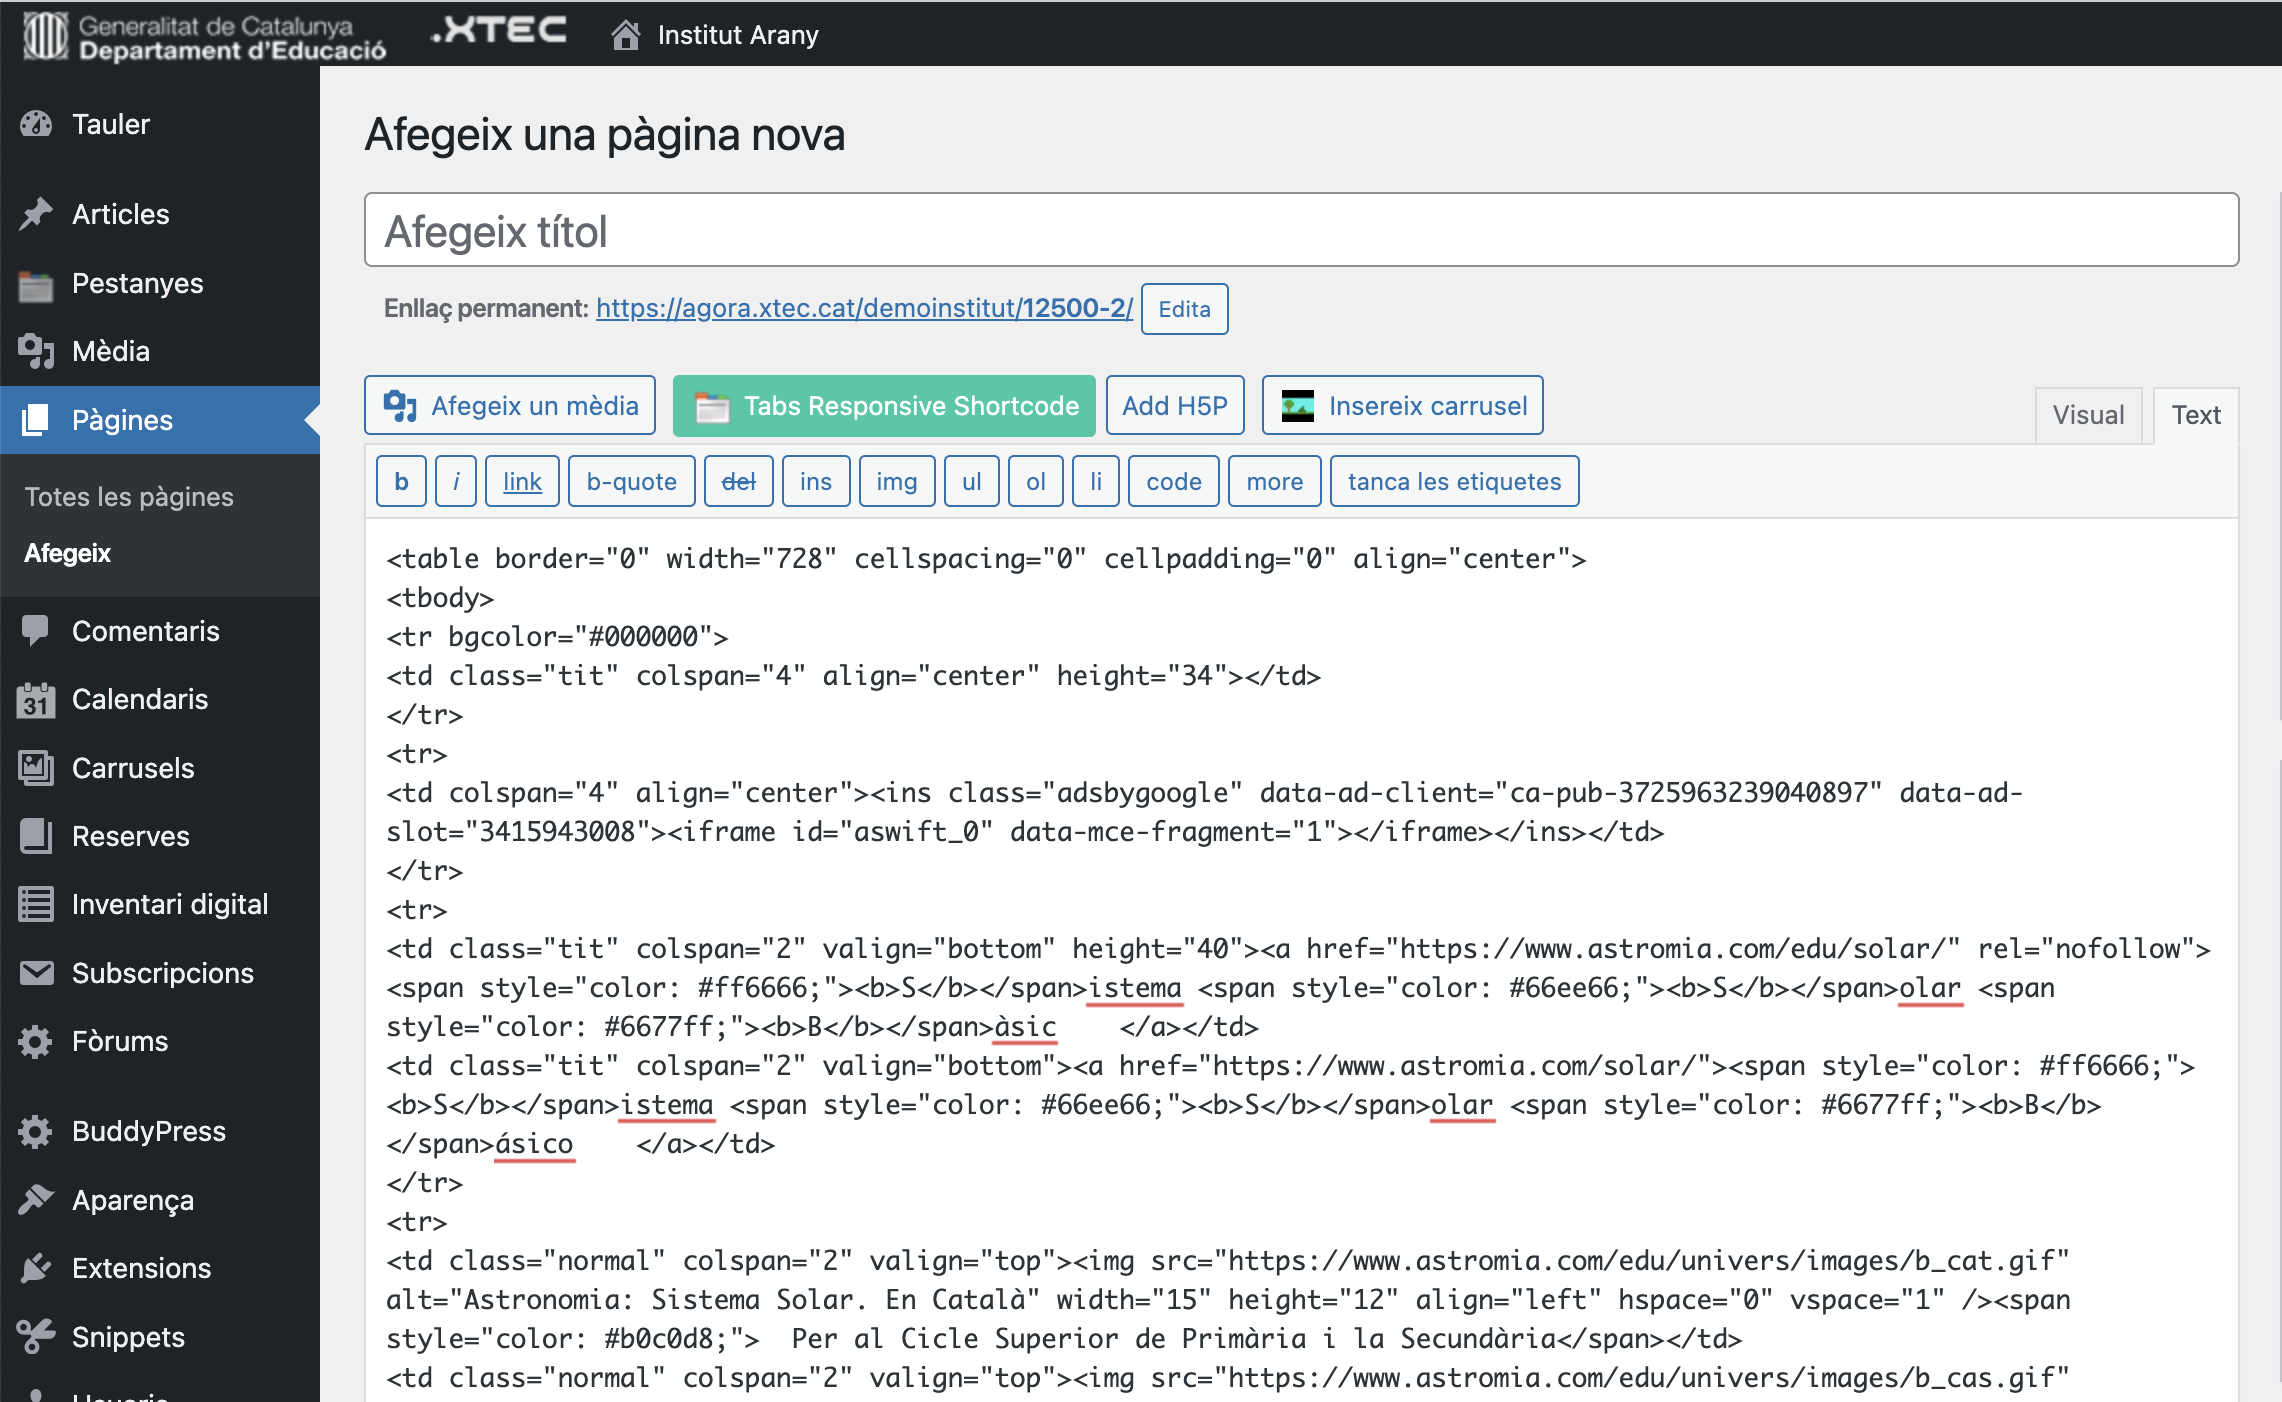Click the Calendaris calendar icon
The width and height of the screenshot is (2282, 1402).
click(36, 699)
